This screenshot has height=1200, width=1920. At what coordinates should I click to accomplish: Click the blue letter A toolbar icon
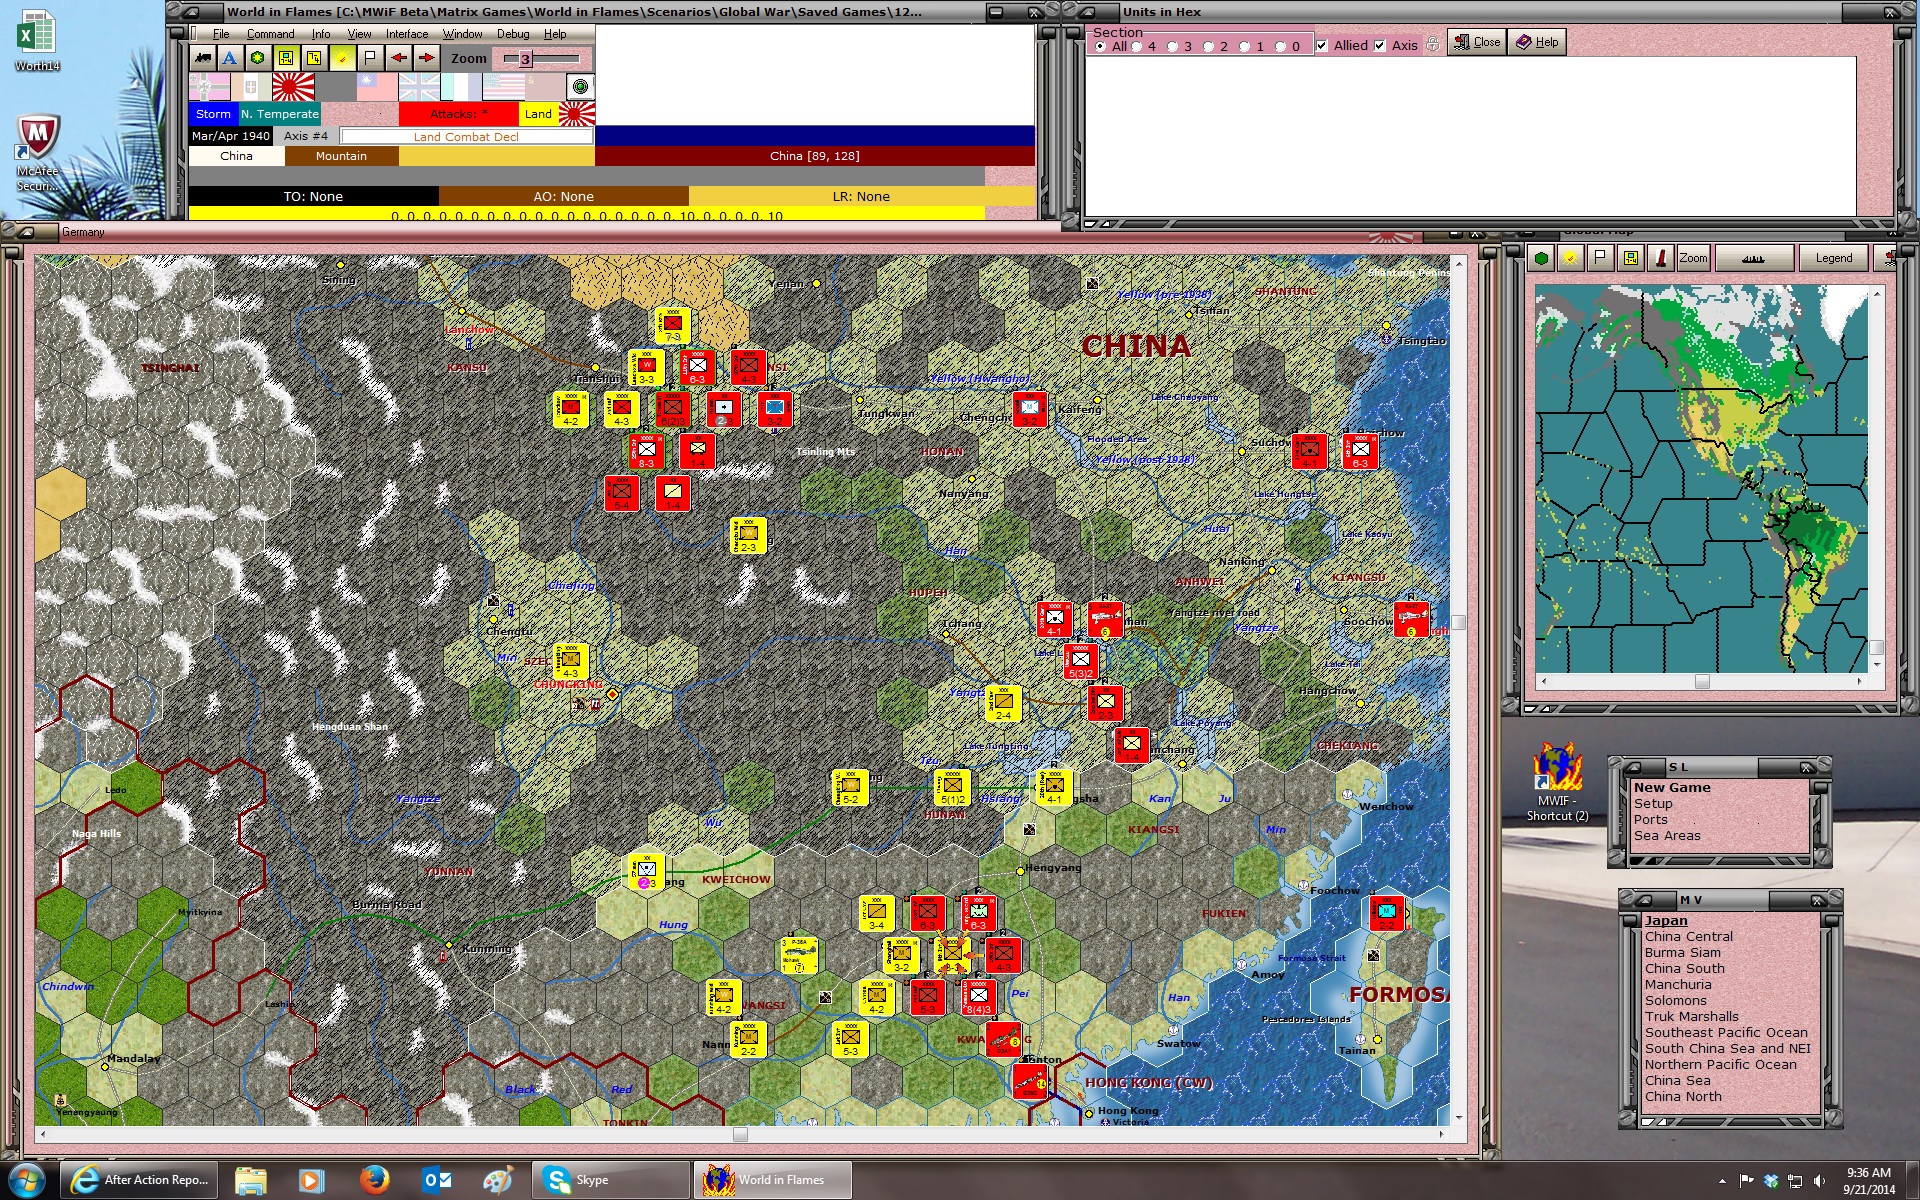(230, 58)
